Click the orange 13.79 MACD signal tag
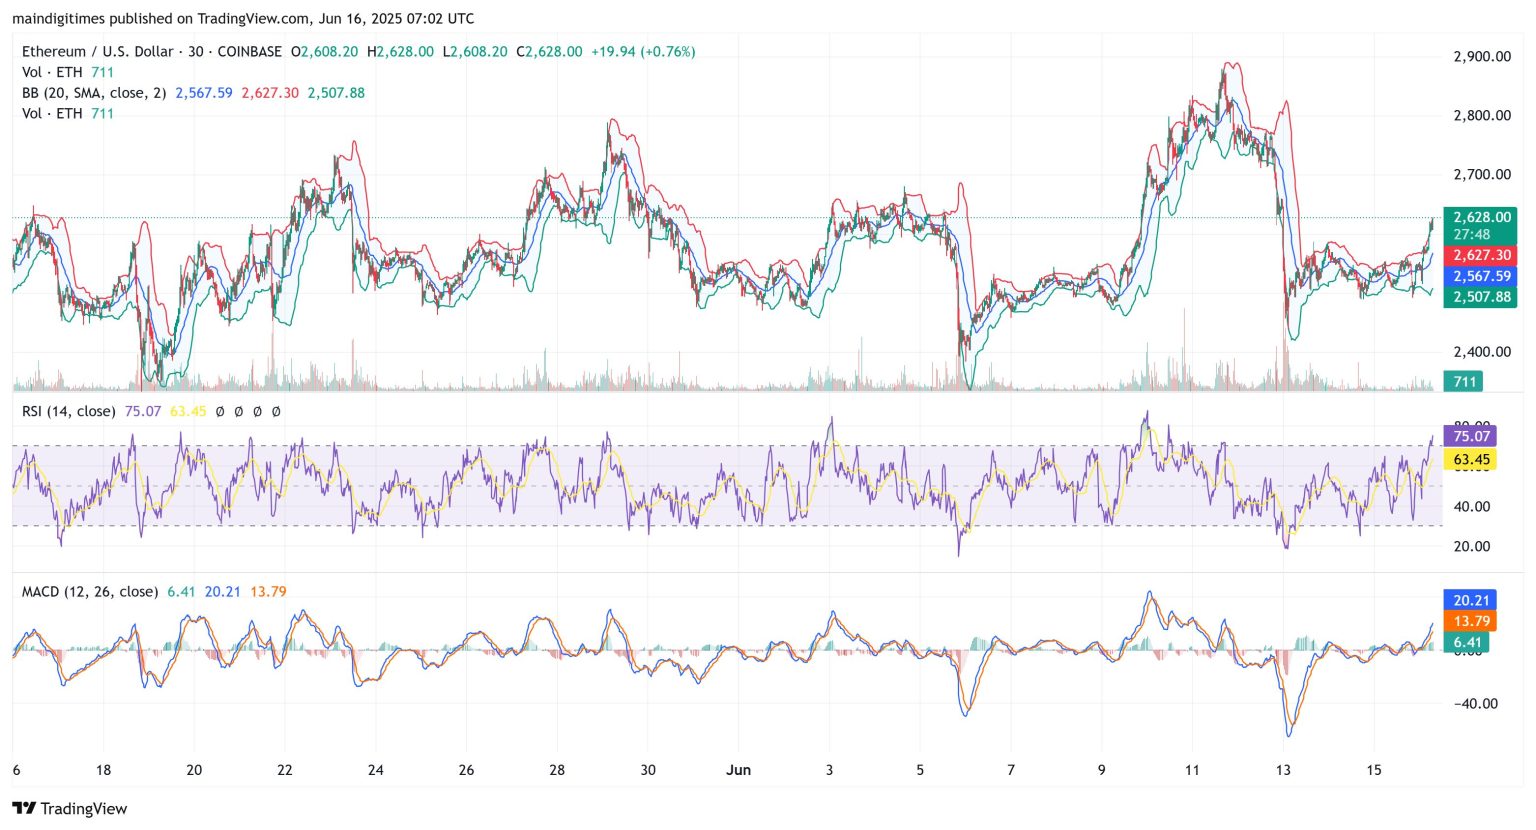Screen dimensions: 1536x830 [1470, 621]
